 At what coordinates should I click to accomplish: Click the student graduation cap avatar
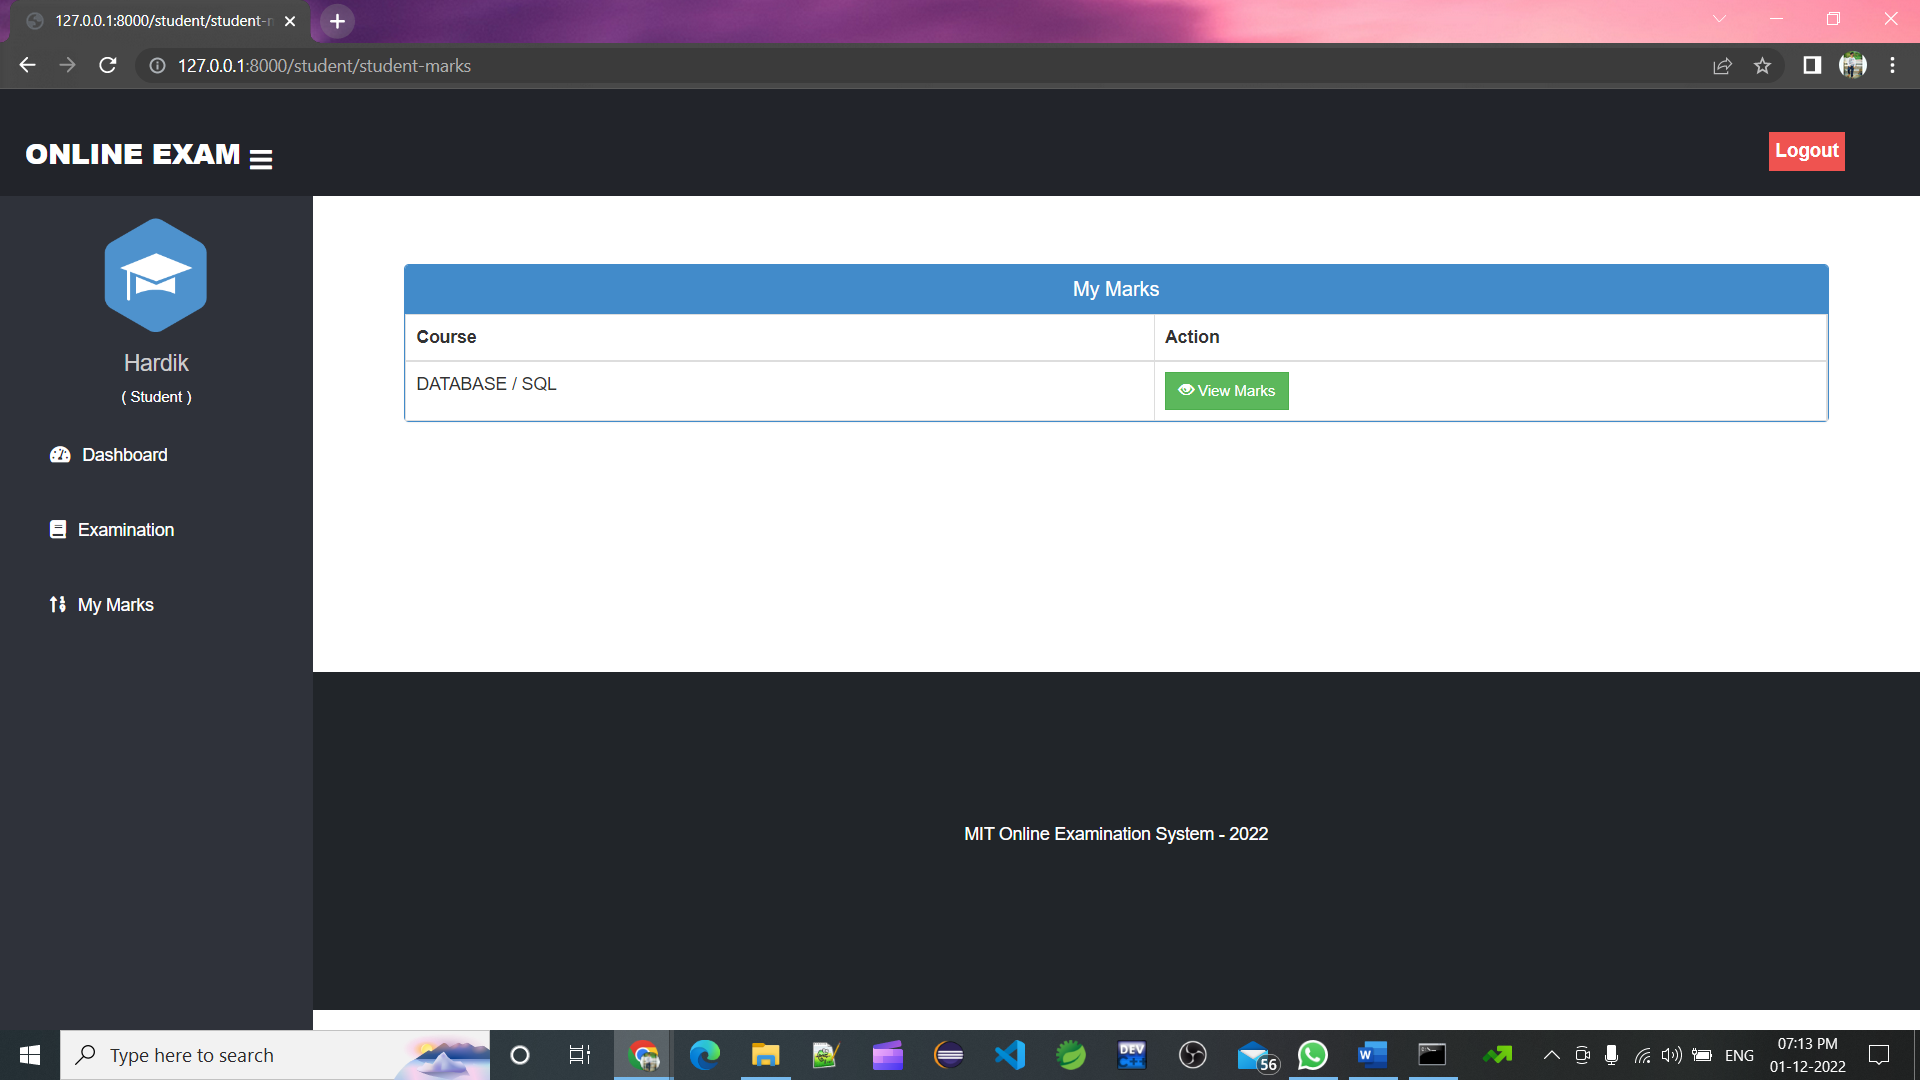(x=156, y=275)
